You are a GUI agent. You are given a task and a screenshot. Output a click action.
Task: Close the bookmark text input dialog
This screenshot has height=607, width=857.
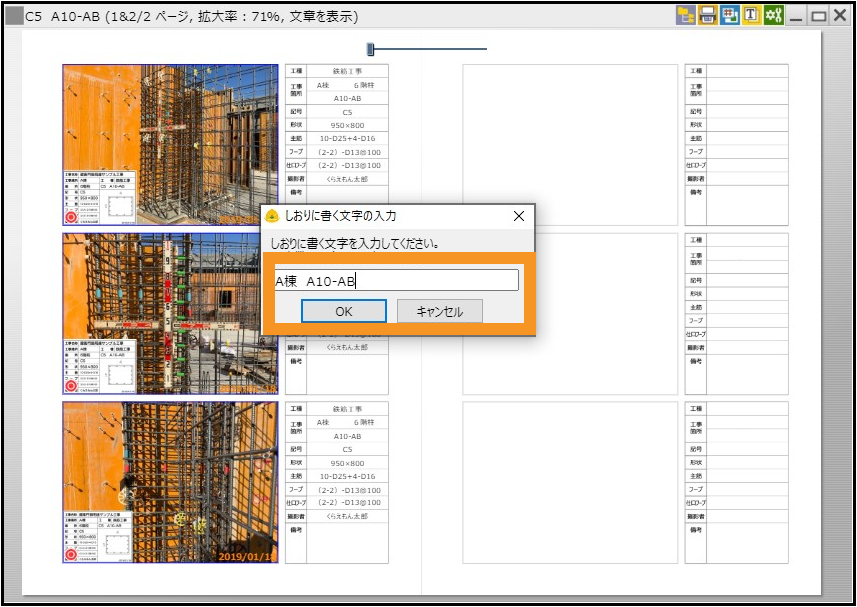[x=518, y=216]
